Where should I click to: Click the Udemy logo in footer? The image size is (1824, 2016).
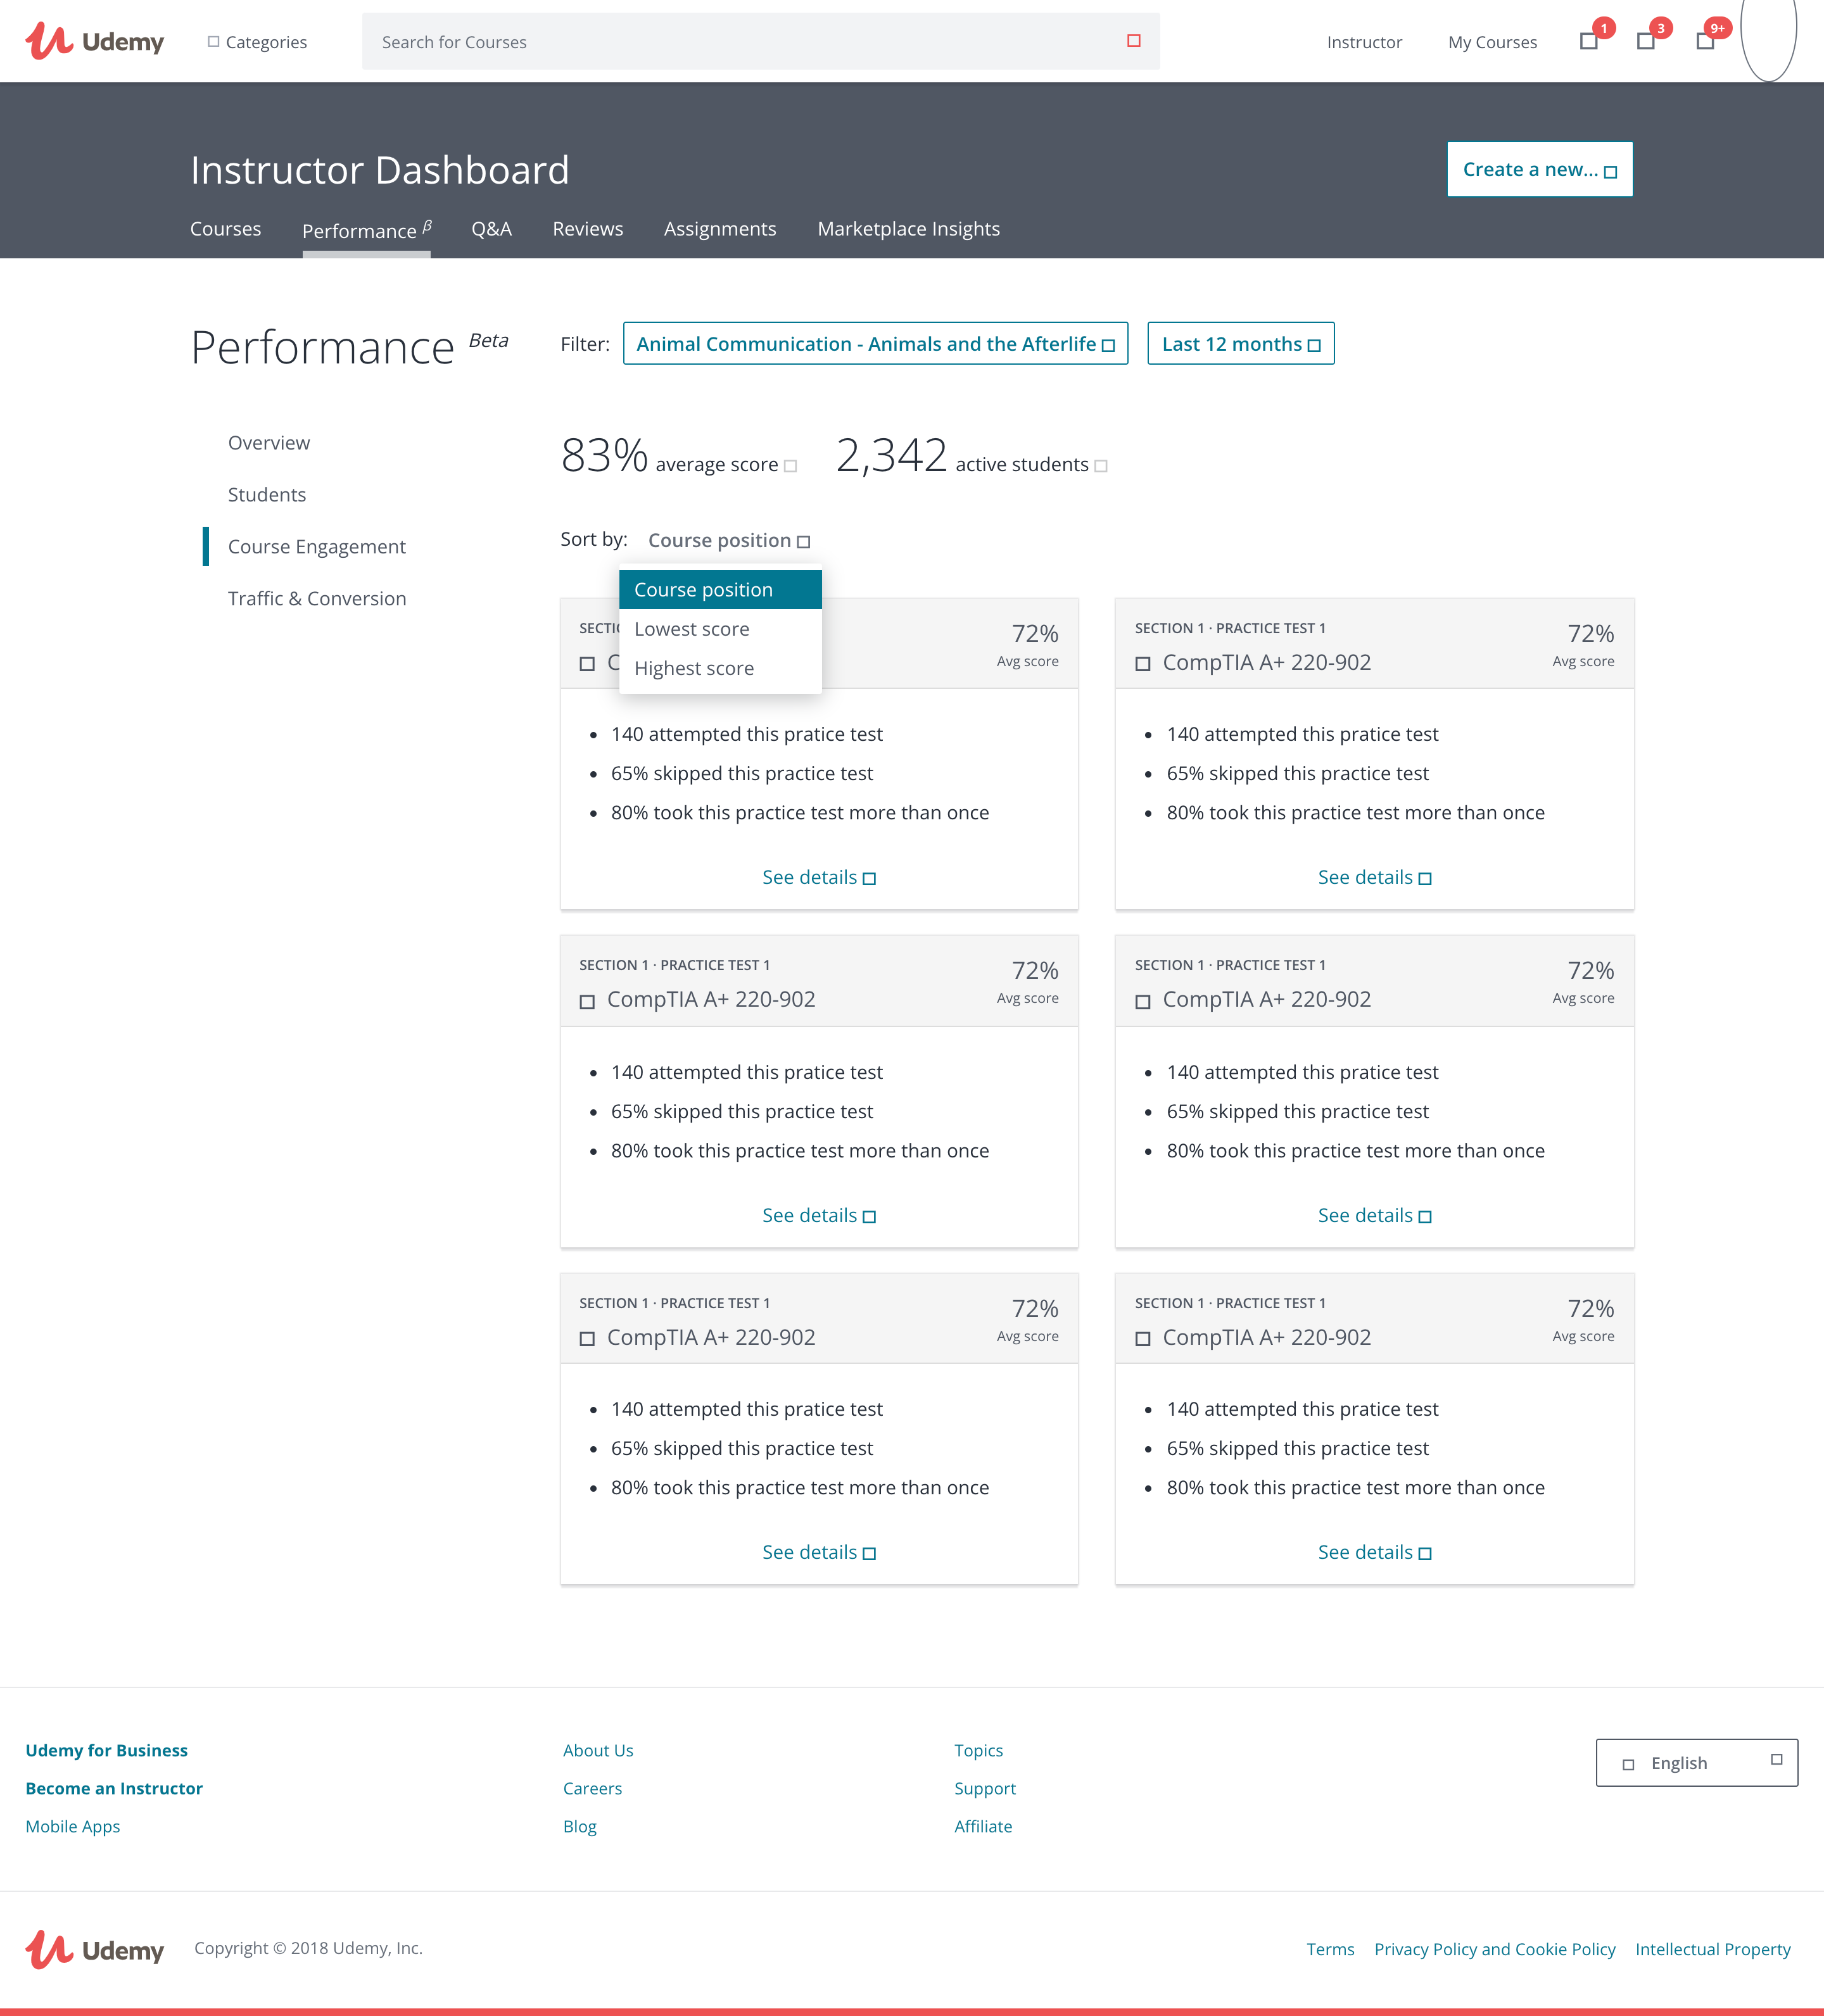click(x=95, y=1949)
